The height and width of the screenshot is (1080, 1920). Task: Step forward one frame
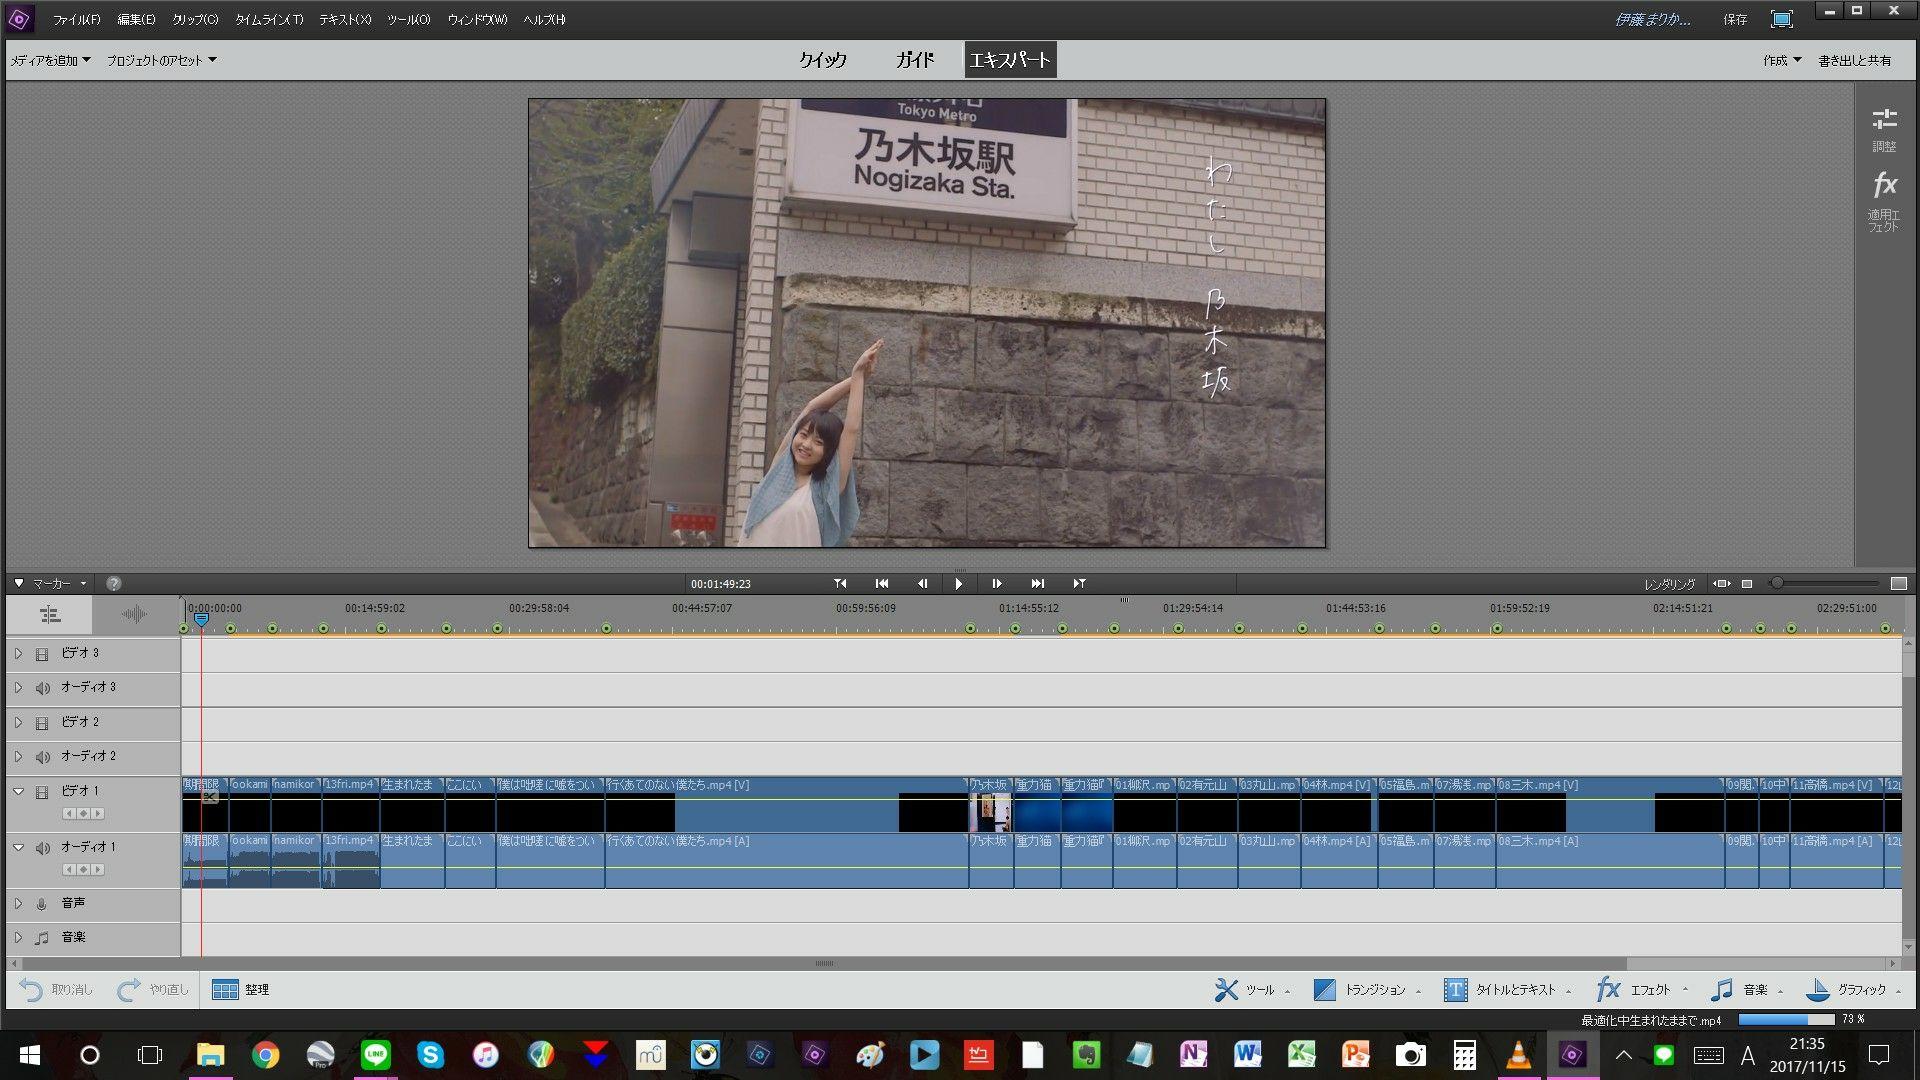tap(997, 583)
